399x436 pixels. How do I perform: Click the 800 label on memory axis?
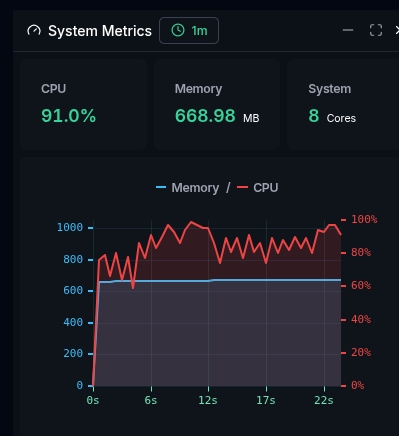73,259
